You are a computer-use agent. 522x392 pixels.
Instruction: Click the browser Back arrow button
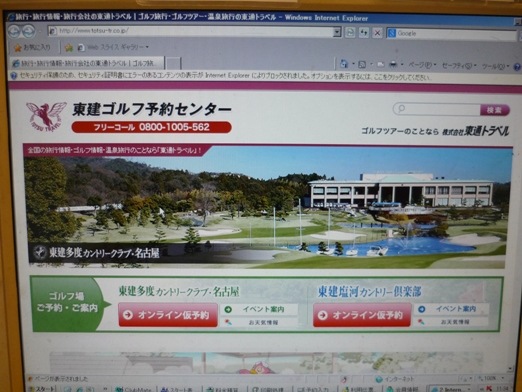14,32
